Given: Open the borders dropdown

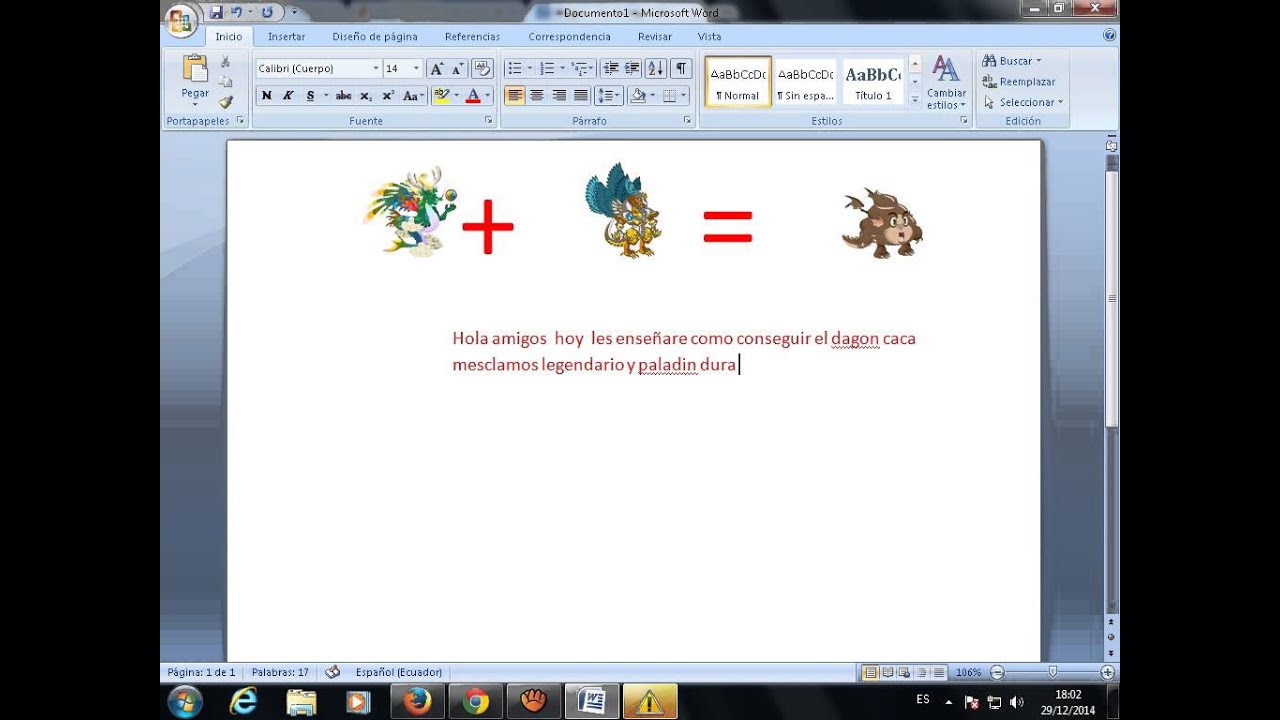Looking at the screenshot, I should 684,96.
